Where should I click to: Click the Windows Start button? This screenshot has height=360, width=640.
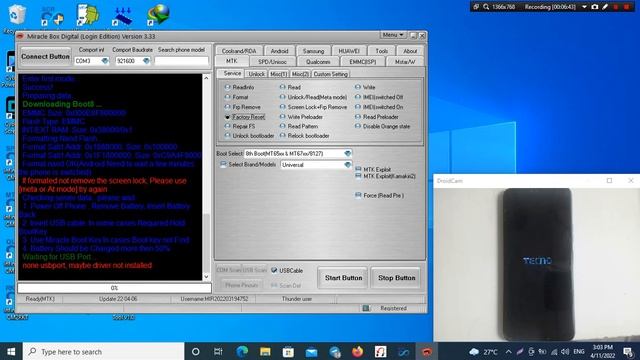[x=11, y=351]
